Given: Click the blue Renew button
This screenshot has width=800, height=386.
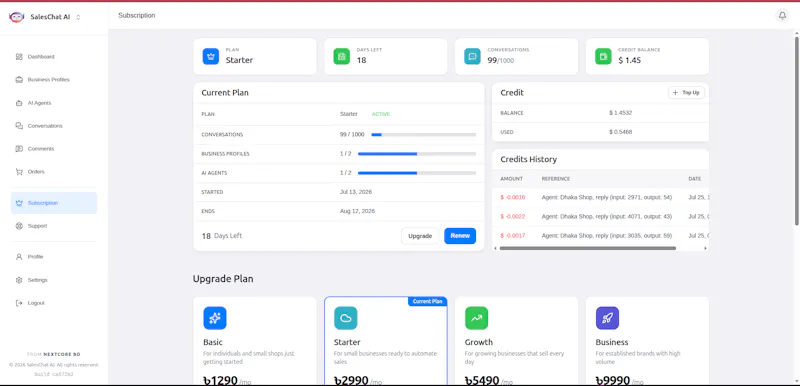Looking at the screenshot, I should (x=460, y=236).
